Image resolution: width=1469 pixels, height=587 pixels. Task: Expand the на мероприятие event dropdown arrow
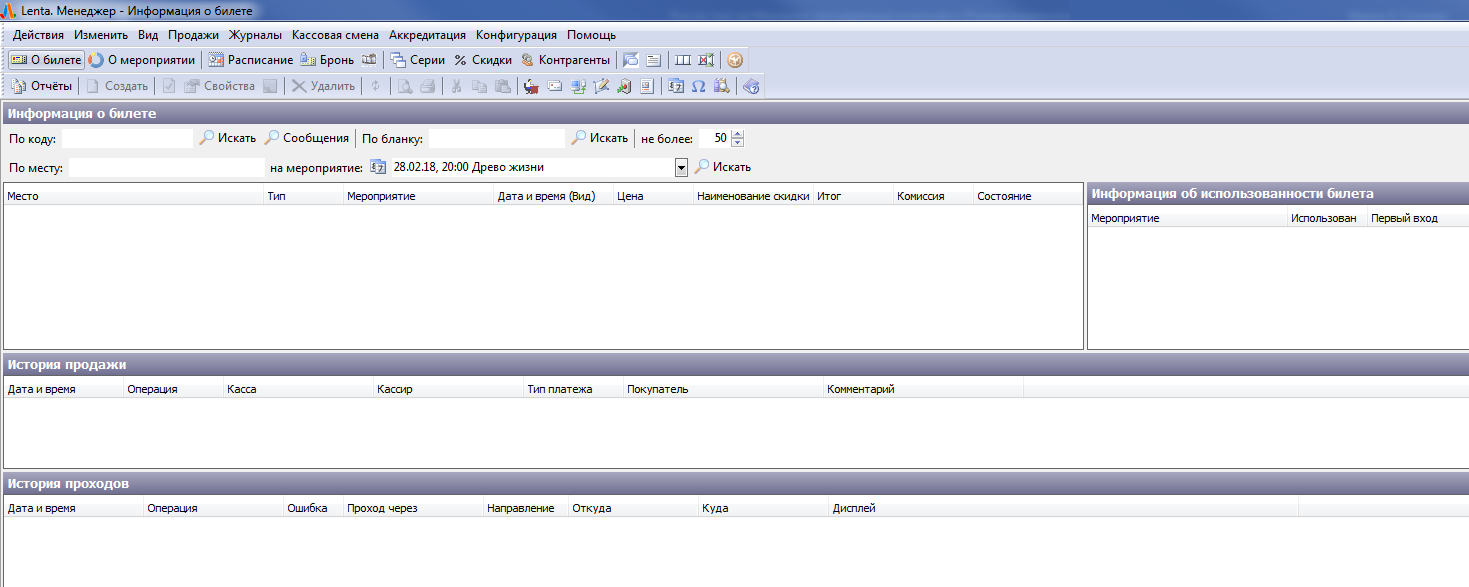click(681, 168)
